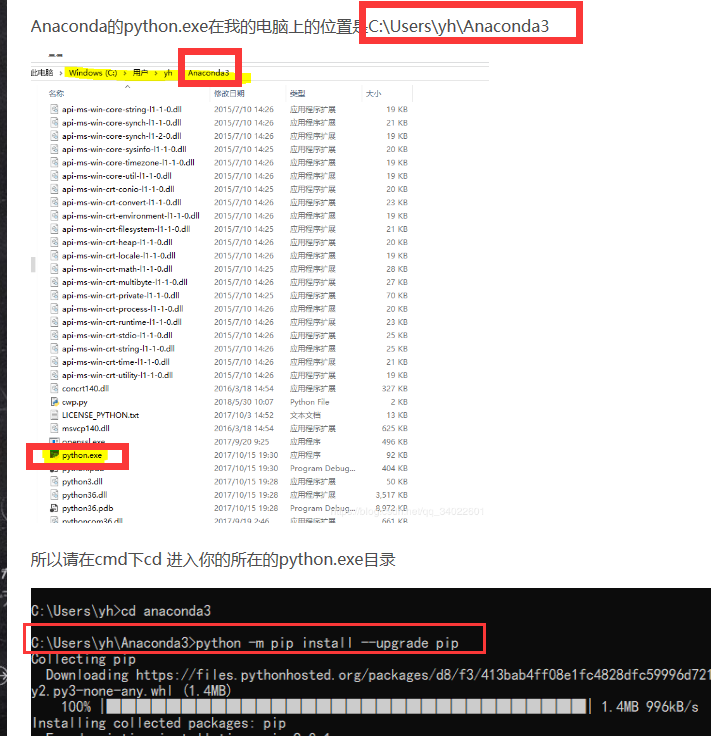
Task: Click the api-ms-win-core-string-l1-1-0.dll icon
Action: [x=54, y=109]
